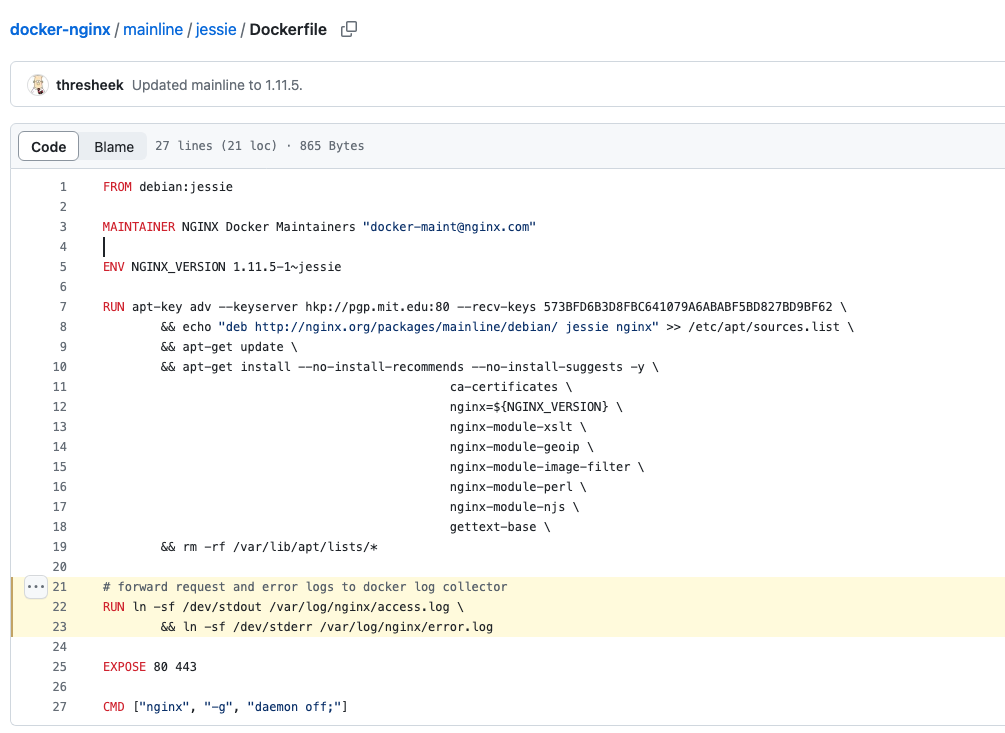
Task: Select line number 27
Action: tap(60, 707)
